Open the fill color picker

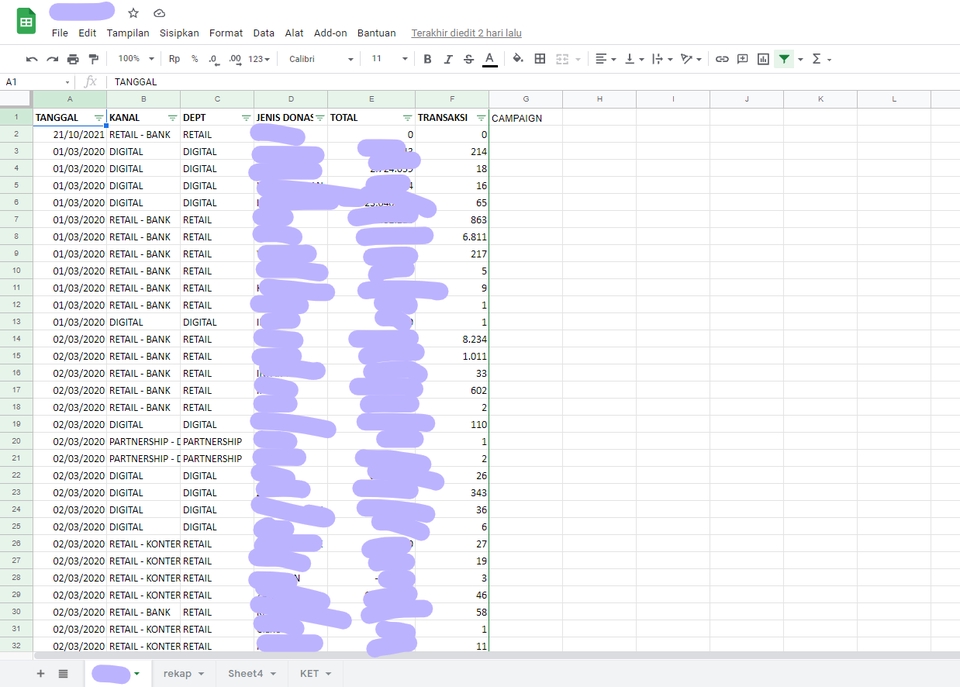[518, 59]
